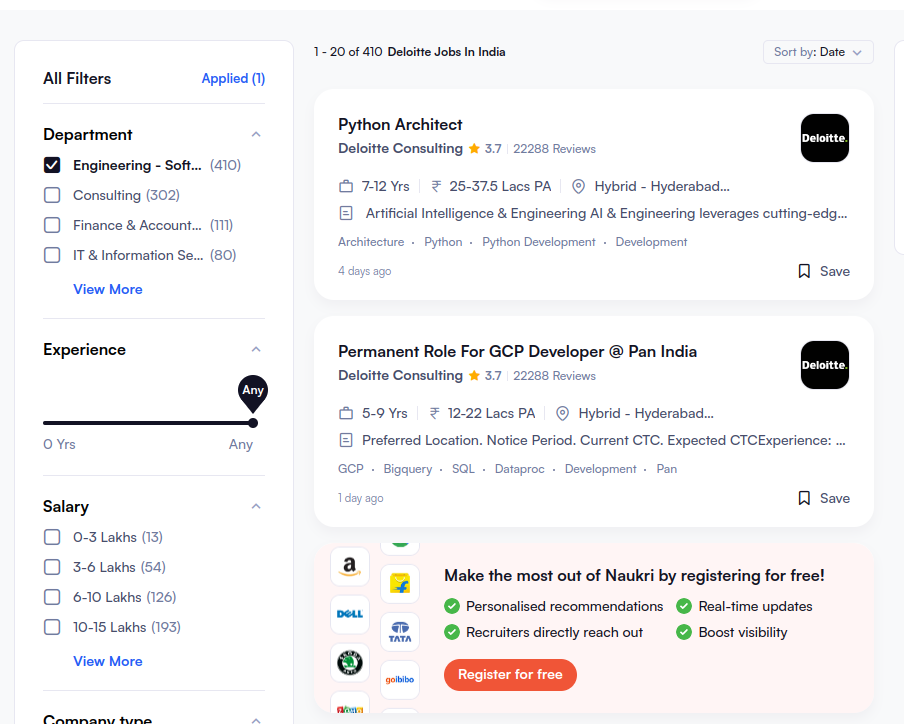Screen dimensions: 904x724
Task: Collapse the Experience filter section
Action: (256, 350)
